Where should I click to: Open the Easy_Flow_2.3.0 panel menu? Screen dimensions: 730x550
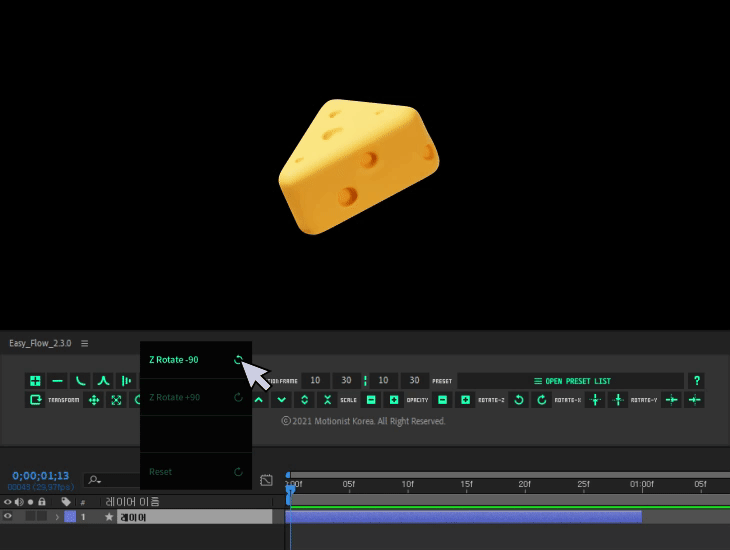click(x=84, y=343)
